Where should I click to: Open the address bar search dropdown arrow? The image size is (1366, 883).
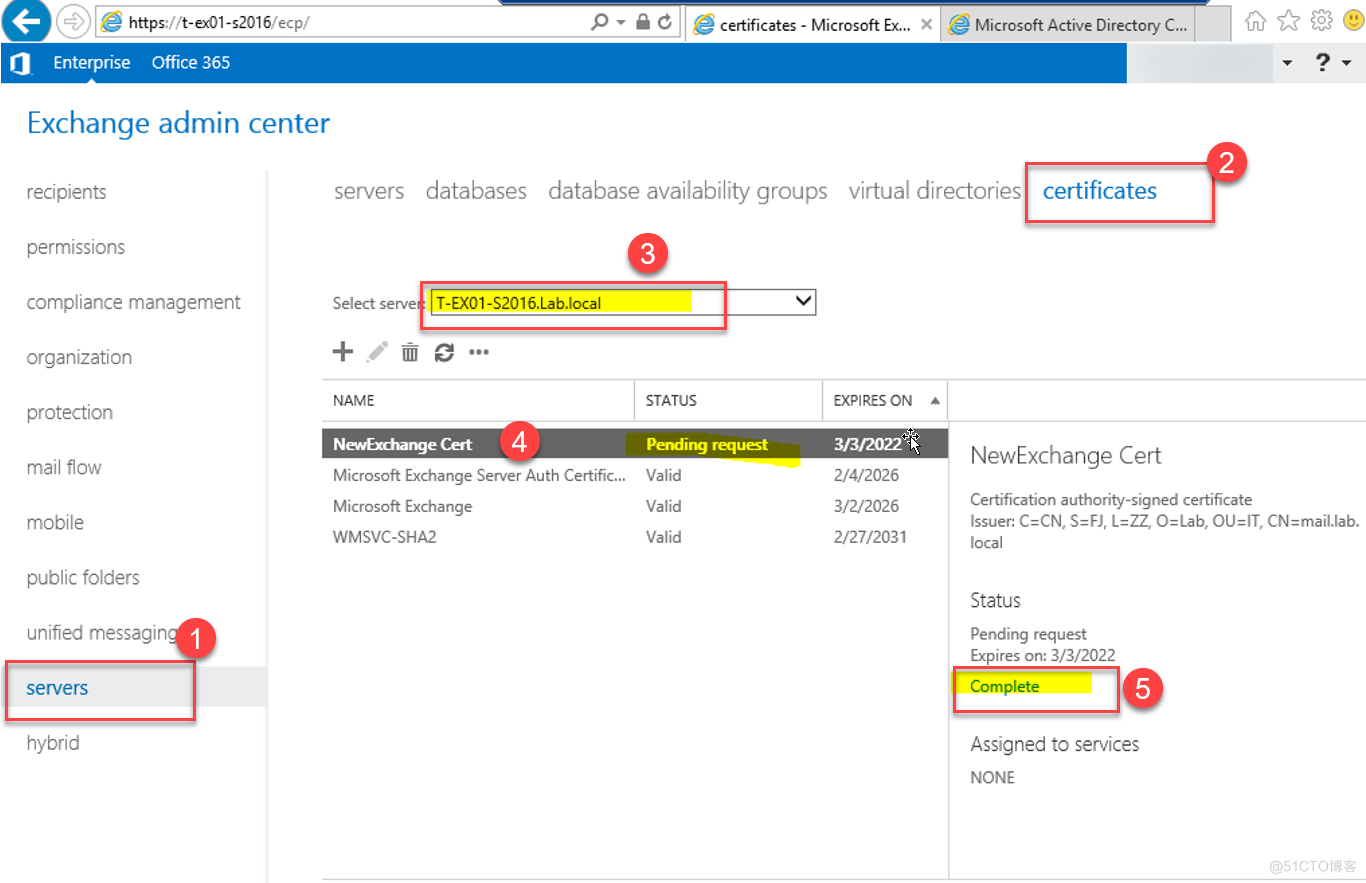tap(620, 22)
